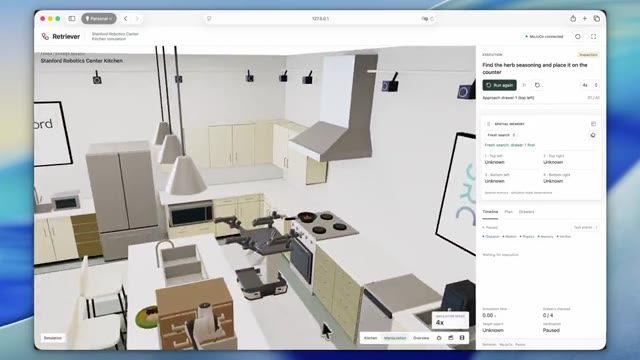Go back with the browser back arrow
The height and width of the screenshot is (360, 640).
tap(126, 18)
